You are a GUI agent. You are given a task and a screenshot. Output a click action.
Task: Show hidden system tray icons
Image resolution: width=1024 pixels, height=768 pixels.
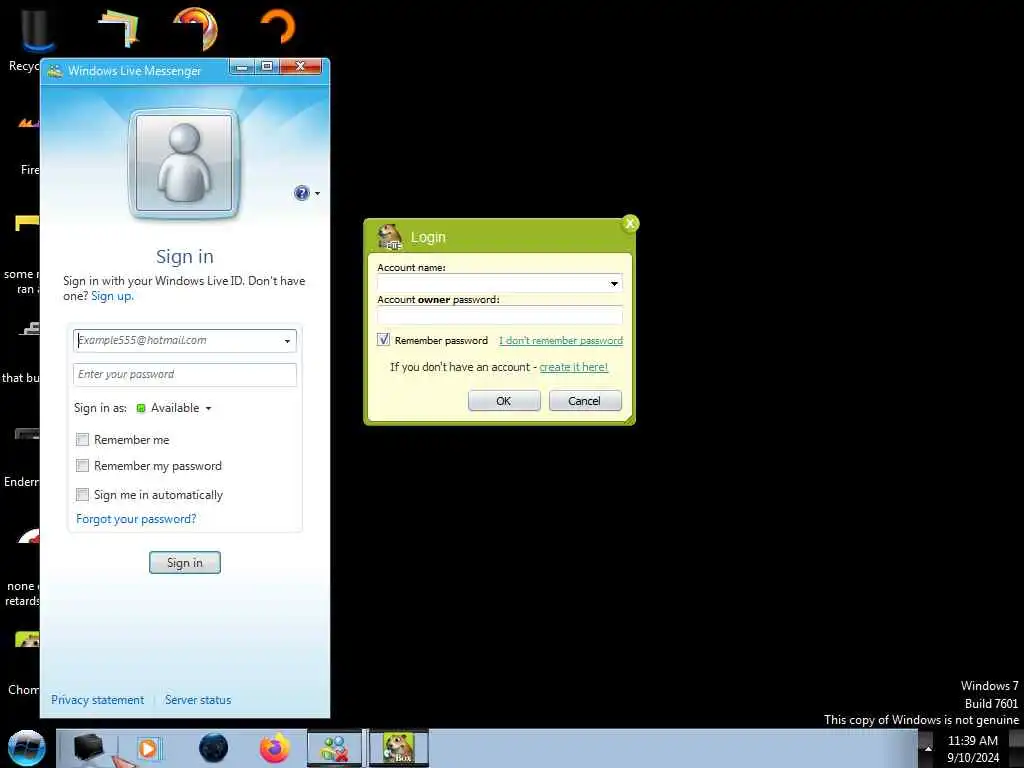928,748
